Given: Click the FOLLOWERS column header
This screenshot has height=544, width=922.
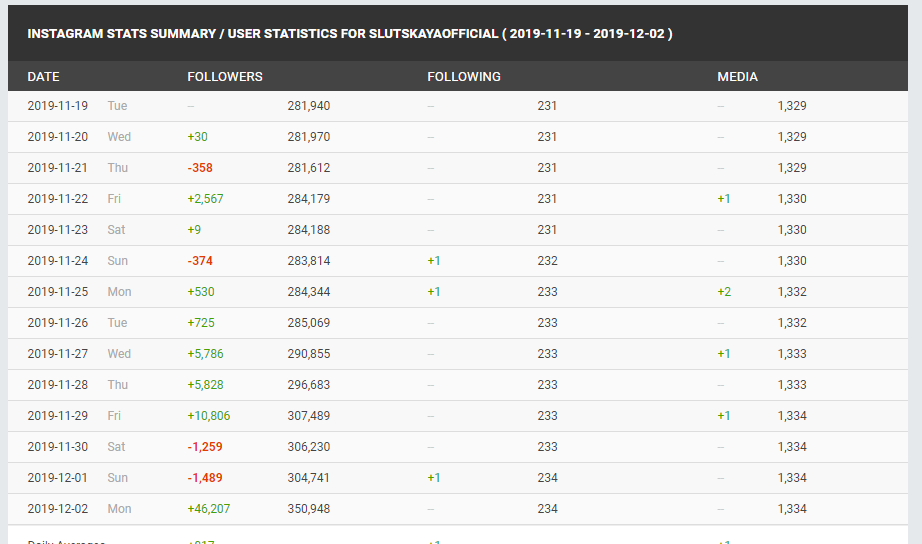Looking at the screenshot, I should (x=225, y=76).
